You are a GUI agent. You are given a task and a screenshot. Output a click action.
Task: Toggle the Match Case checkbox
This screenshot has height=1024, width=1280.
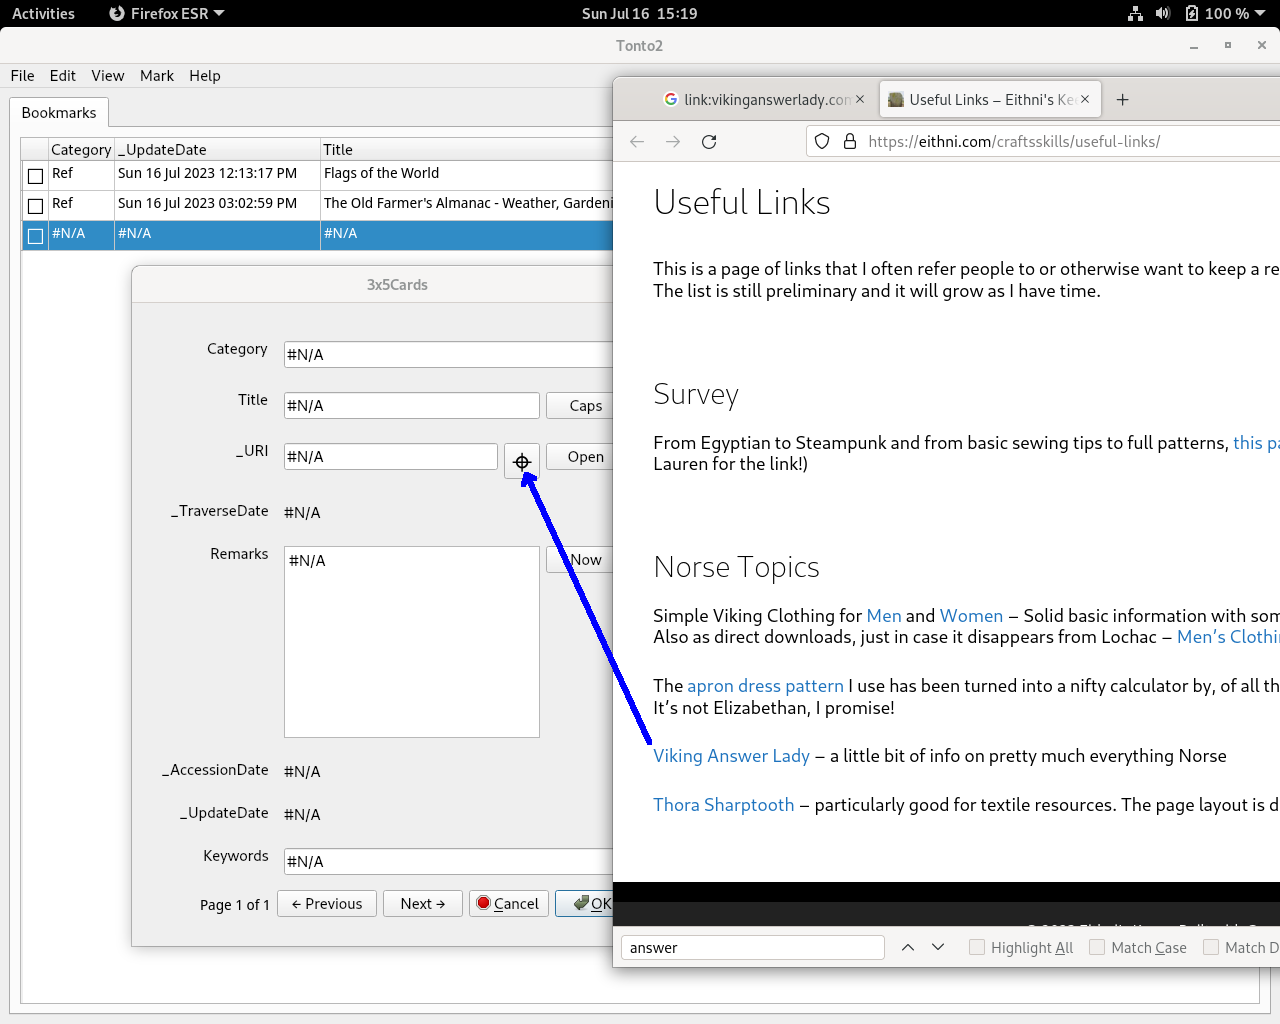[x=1097, y=947]
